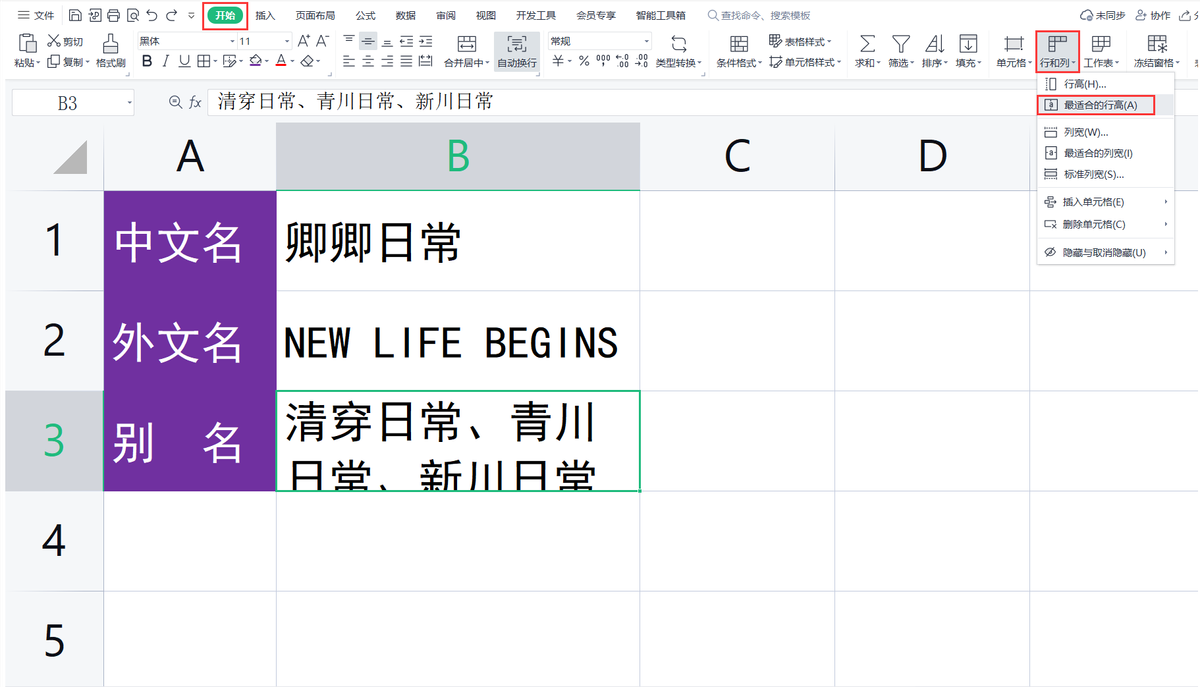
Task: Click the fill color bucket swatch
Action: [255, 61]
